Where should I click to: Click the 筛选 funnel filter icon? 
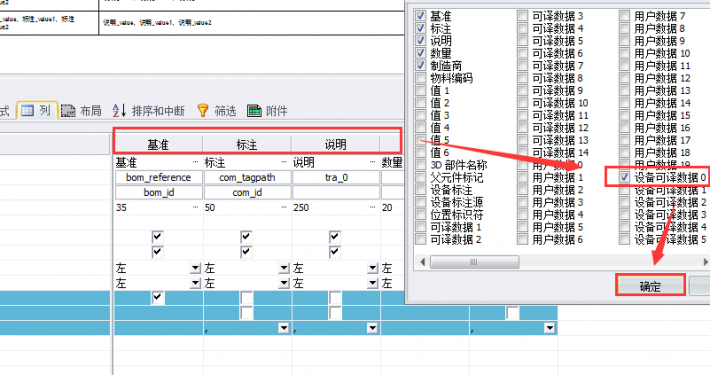[203, 111]
